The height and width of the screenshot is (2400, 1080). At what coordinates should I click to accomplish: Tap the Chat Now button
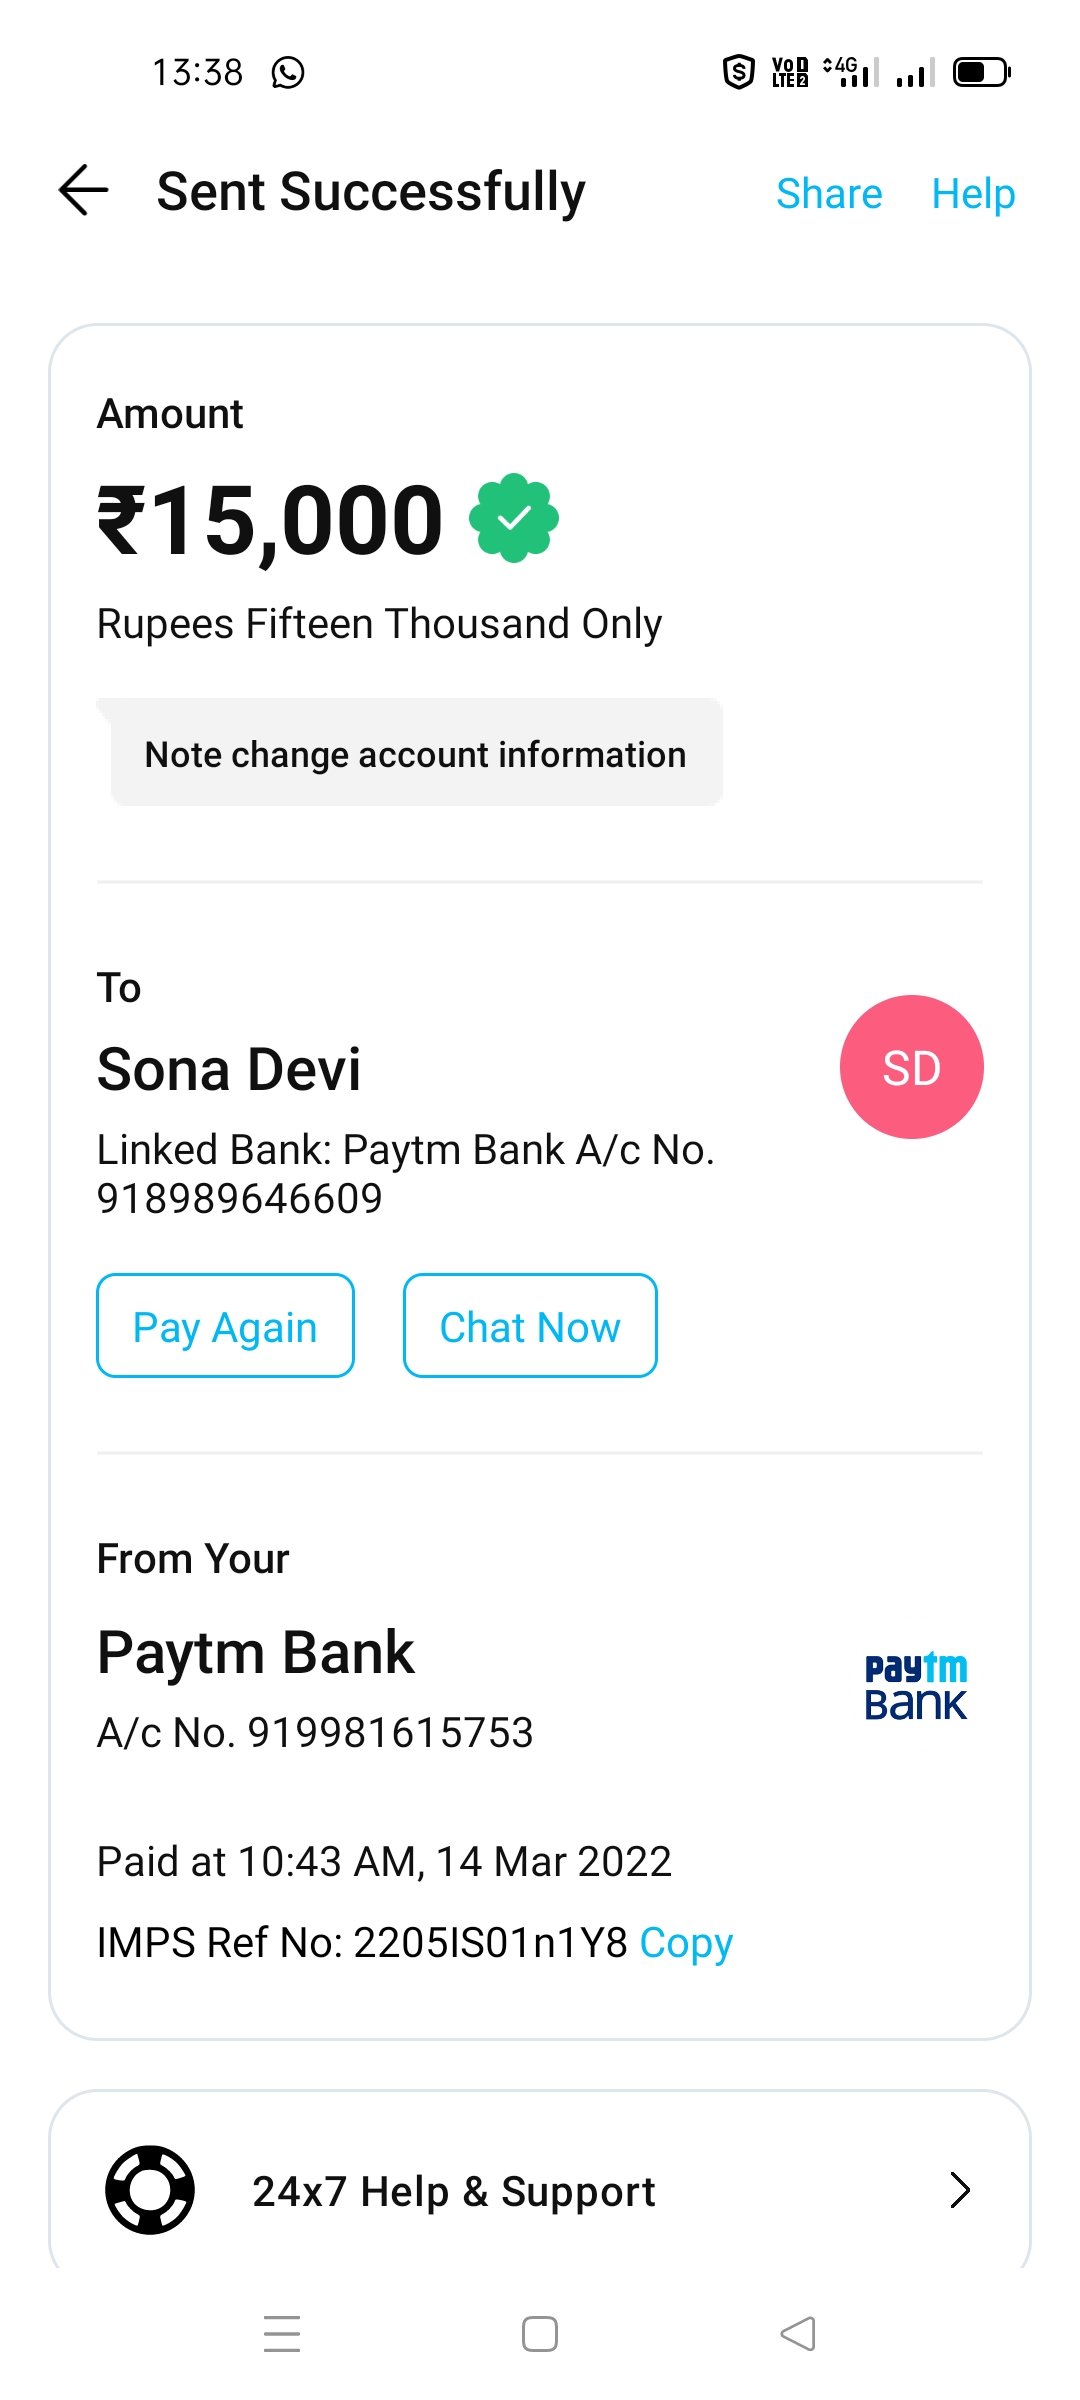point(530,1326)
